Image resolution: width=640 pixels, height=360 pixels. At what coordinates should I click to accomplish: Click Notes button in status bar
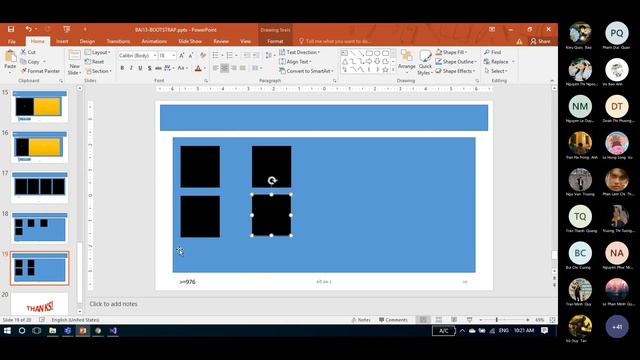pyautogui.click(x=361, y=320)
